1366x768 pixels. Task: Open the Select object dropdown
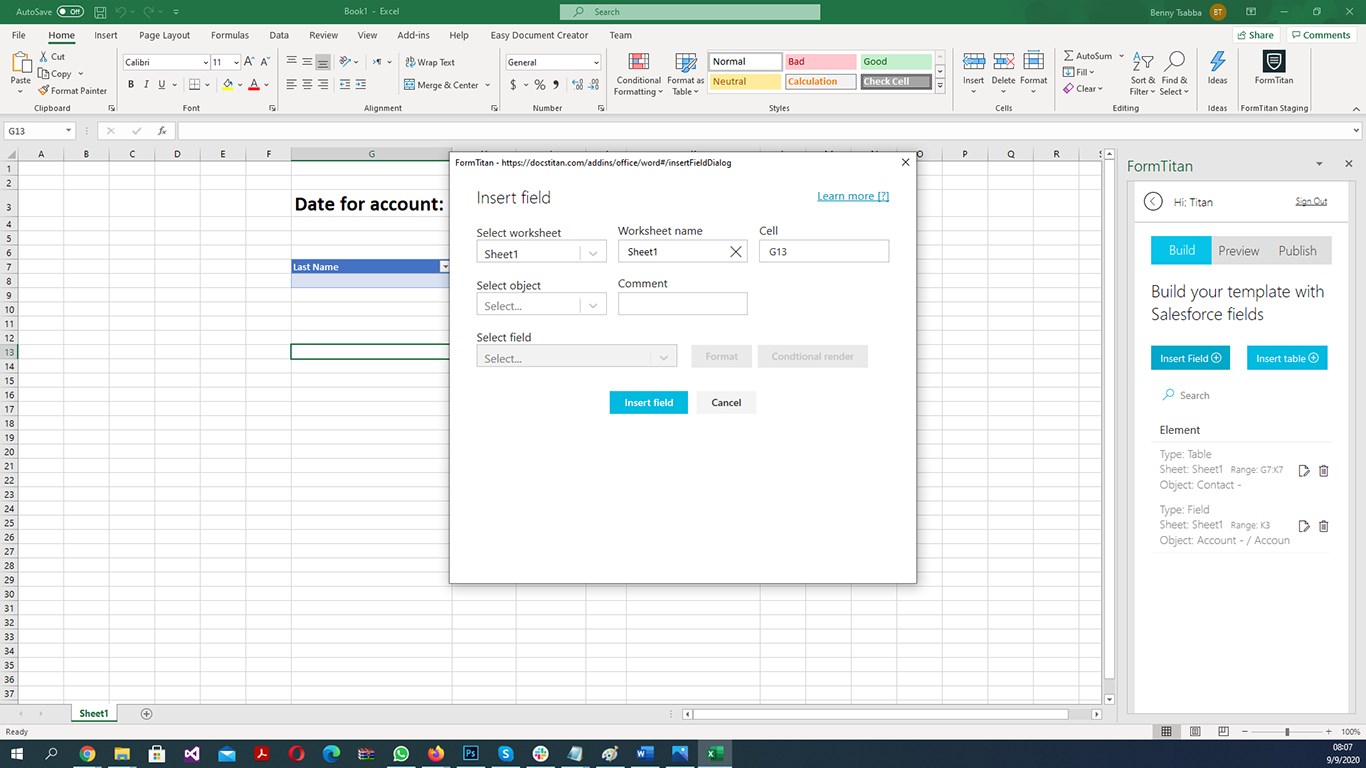click(541, 306)
